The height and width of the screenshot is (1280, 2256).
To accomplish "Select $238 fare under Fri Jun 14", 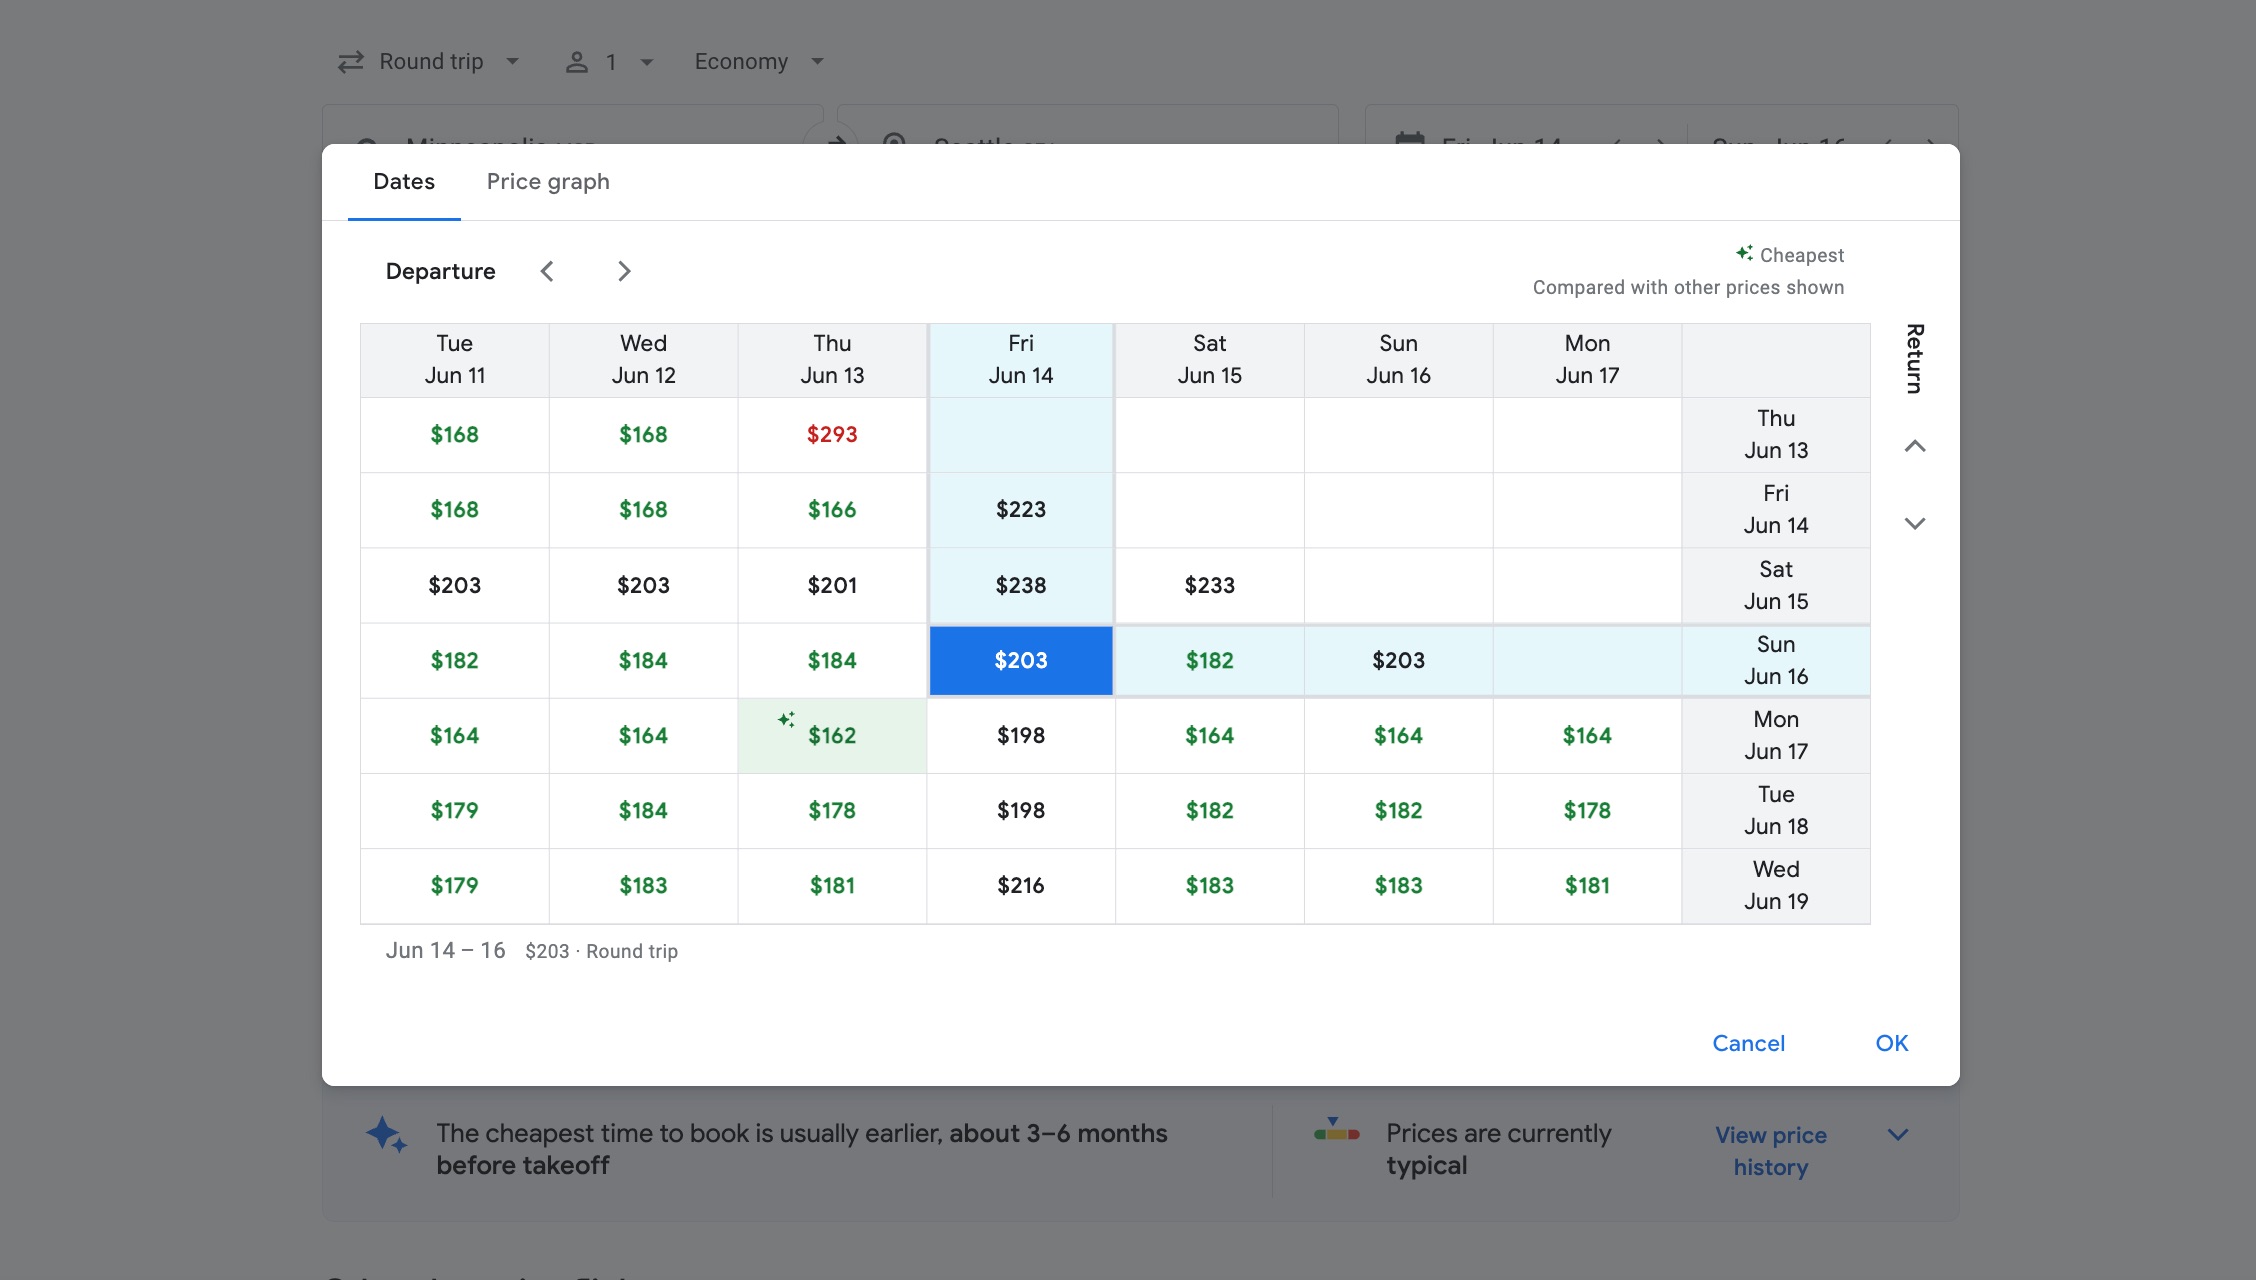I will 1021,585.
